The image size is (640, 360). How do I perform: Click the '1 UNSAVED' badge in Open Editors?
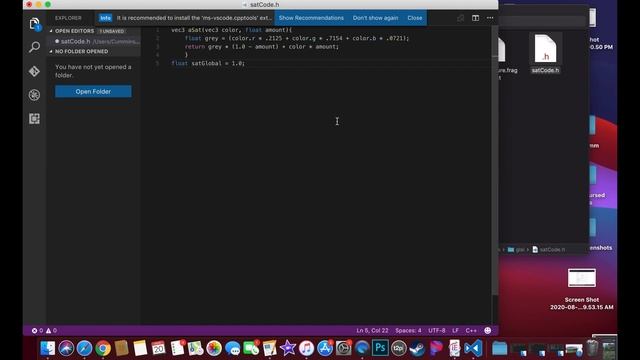[111, 31]
